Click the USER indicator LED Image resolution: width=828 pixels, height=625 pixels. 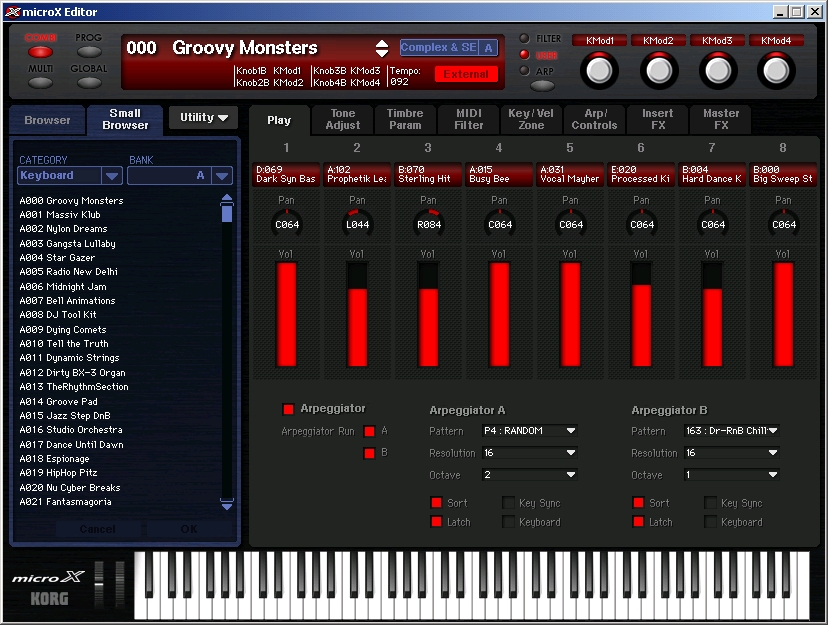[524, 54]
